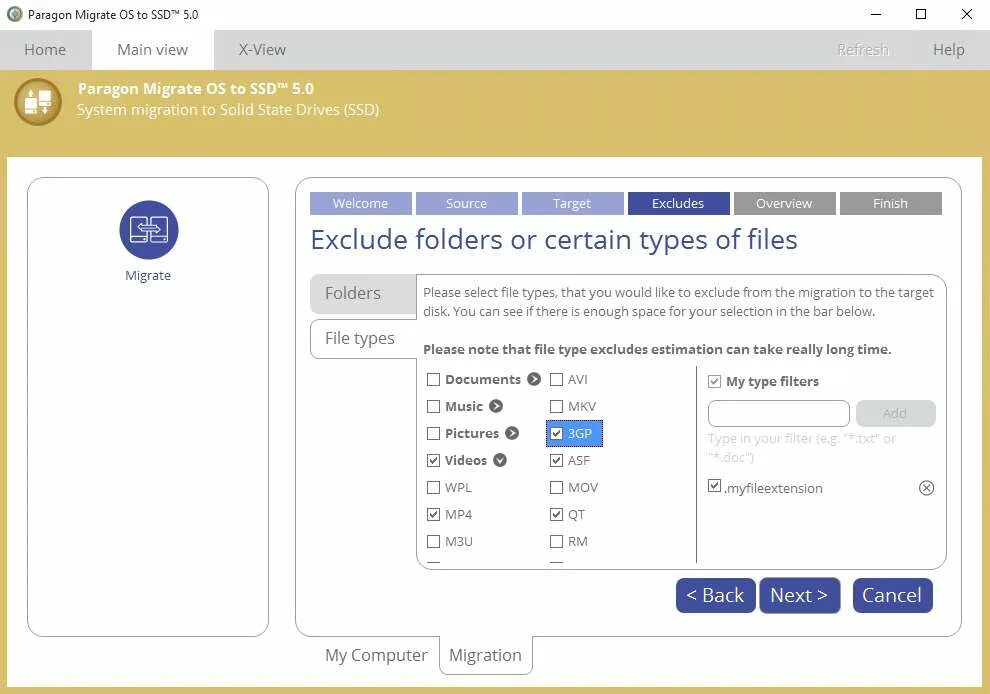Switch to the X-View tab
The height and width of the screenshot is (694, 990).
coord(262,50)
